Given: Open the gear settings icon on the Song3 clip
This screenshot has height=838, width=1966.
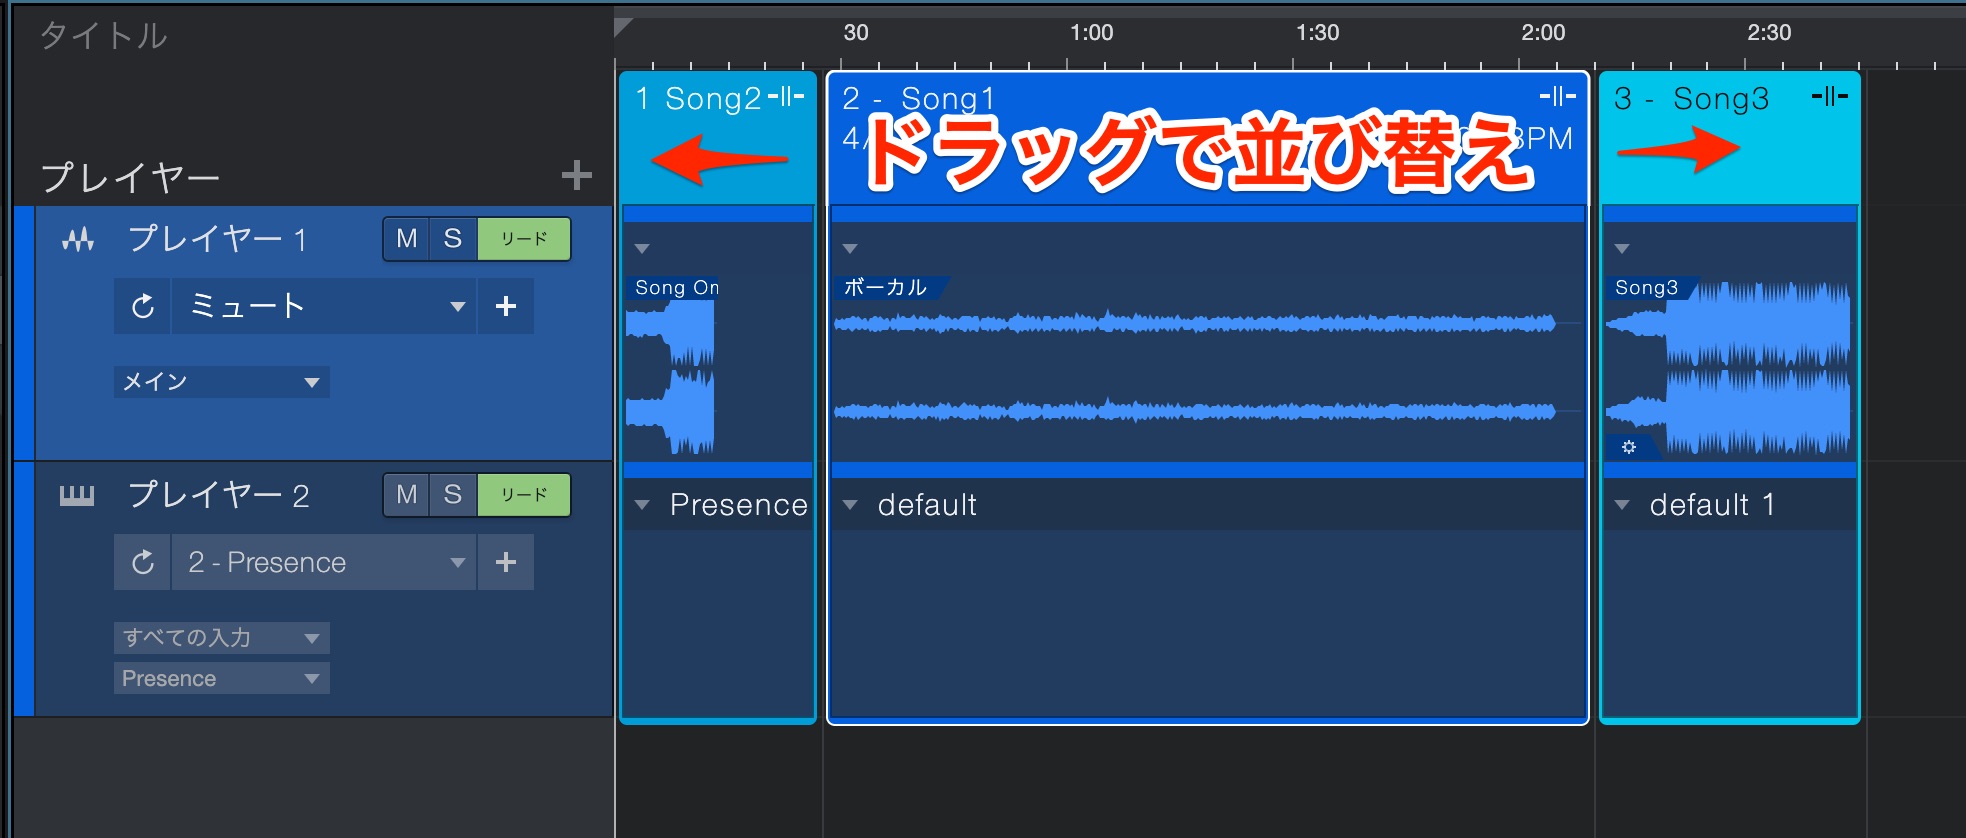Looking at the screenshot, I should tap(1629, 447).
